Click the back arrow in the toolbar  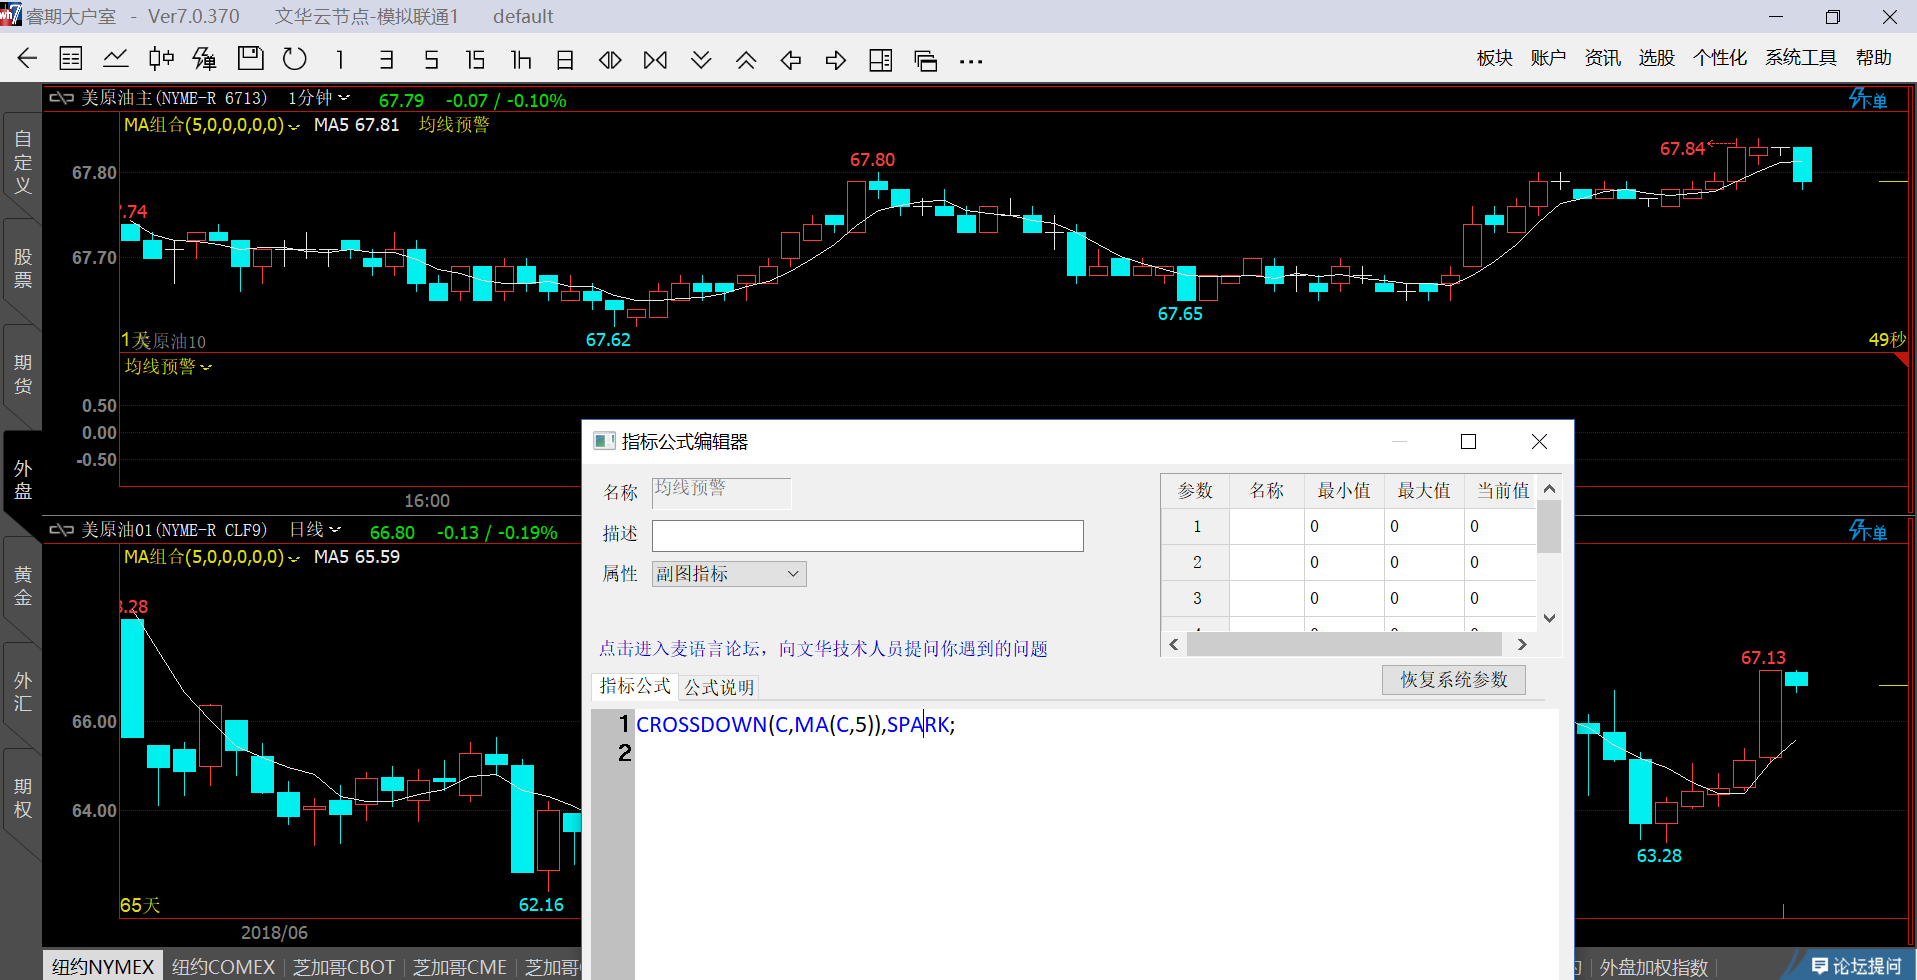click(x=27, y=59)
